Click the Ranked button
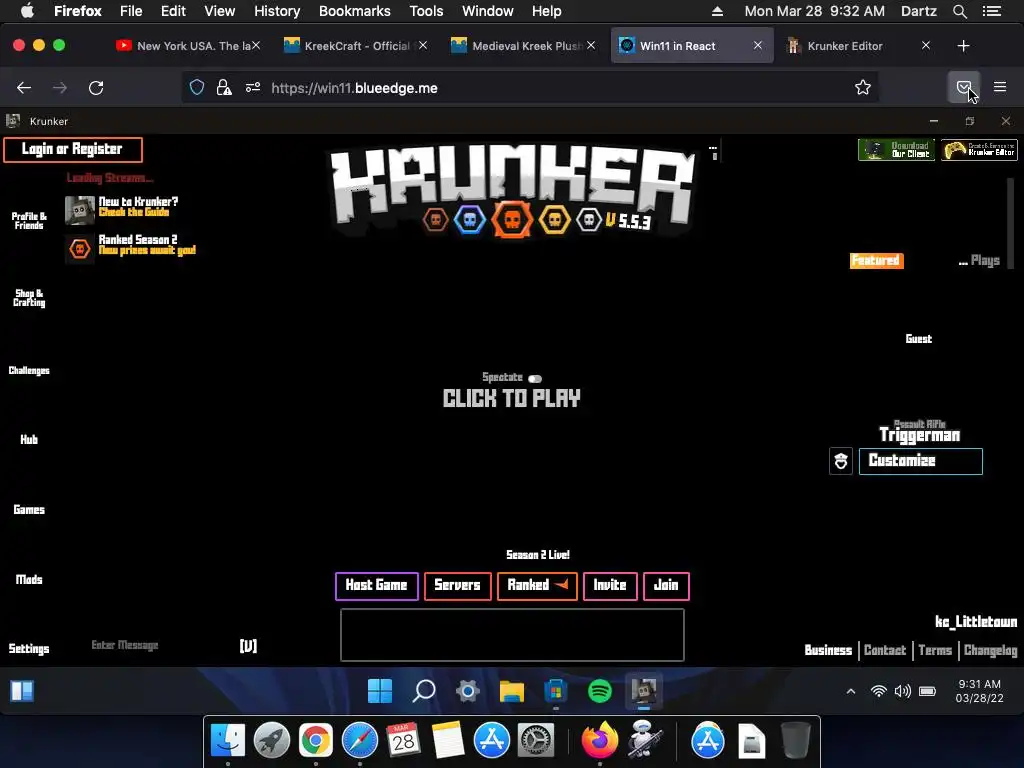 click(537, 586)
